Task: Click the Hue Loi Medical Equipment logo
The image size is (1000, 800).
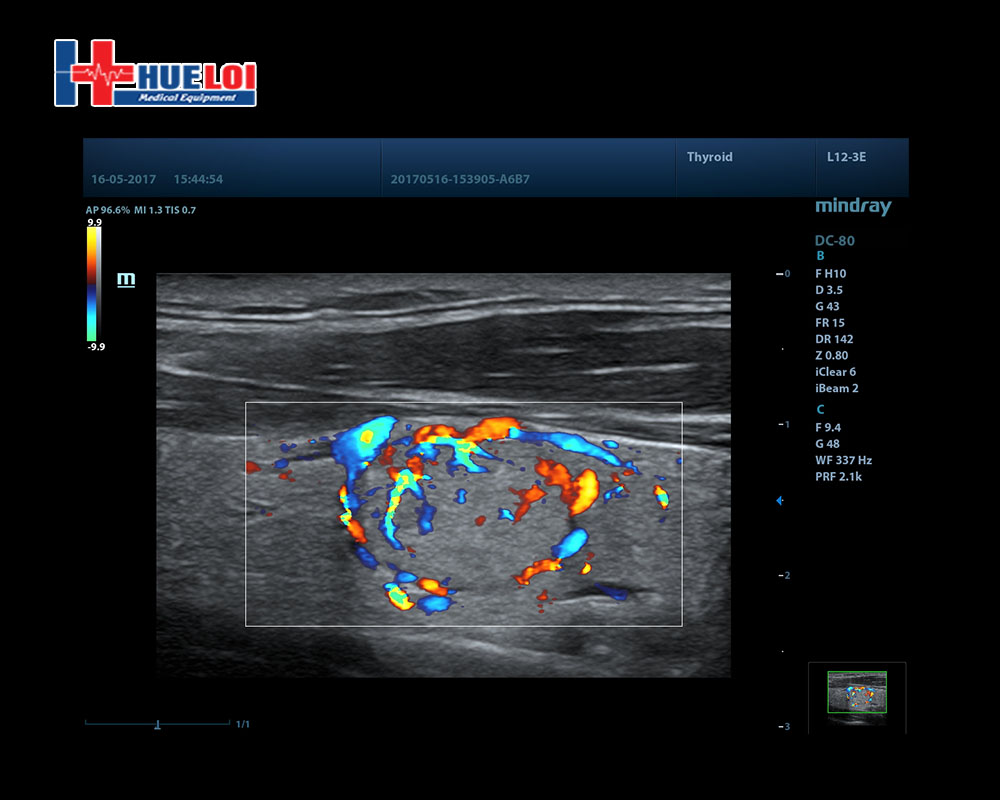Action: pyautogui.click(x=156, y=73)
